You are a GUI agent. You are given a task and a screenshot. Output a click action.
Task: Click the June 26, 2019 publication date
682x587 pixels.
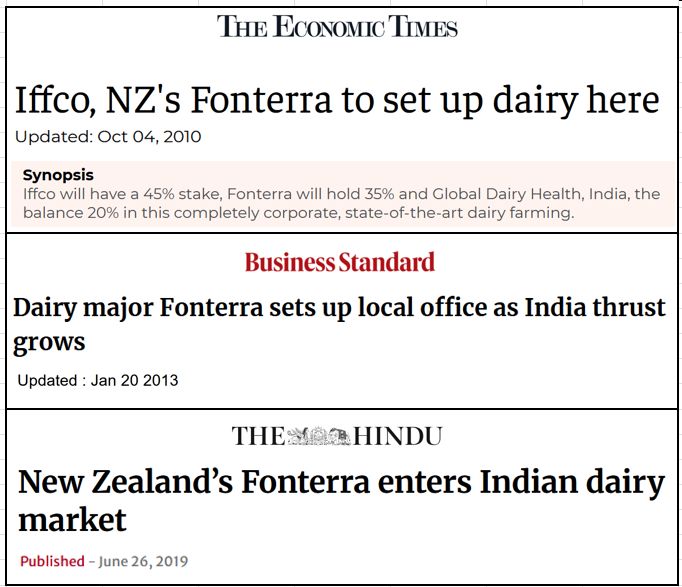click(x=141, y=561)
